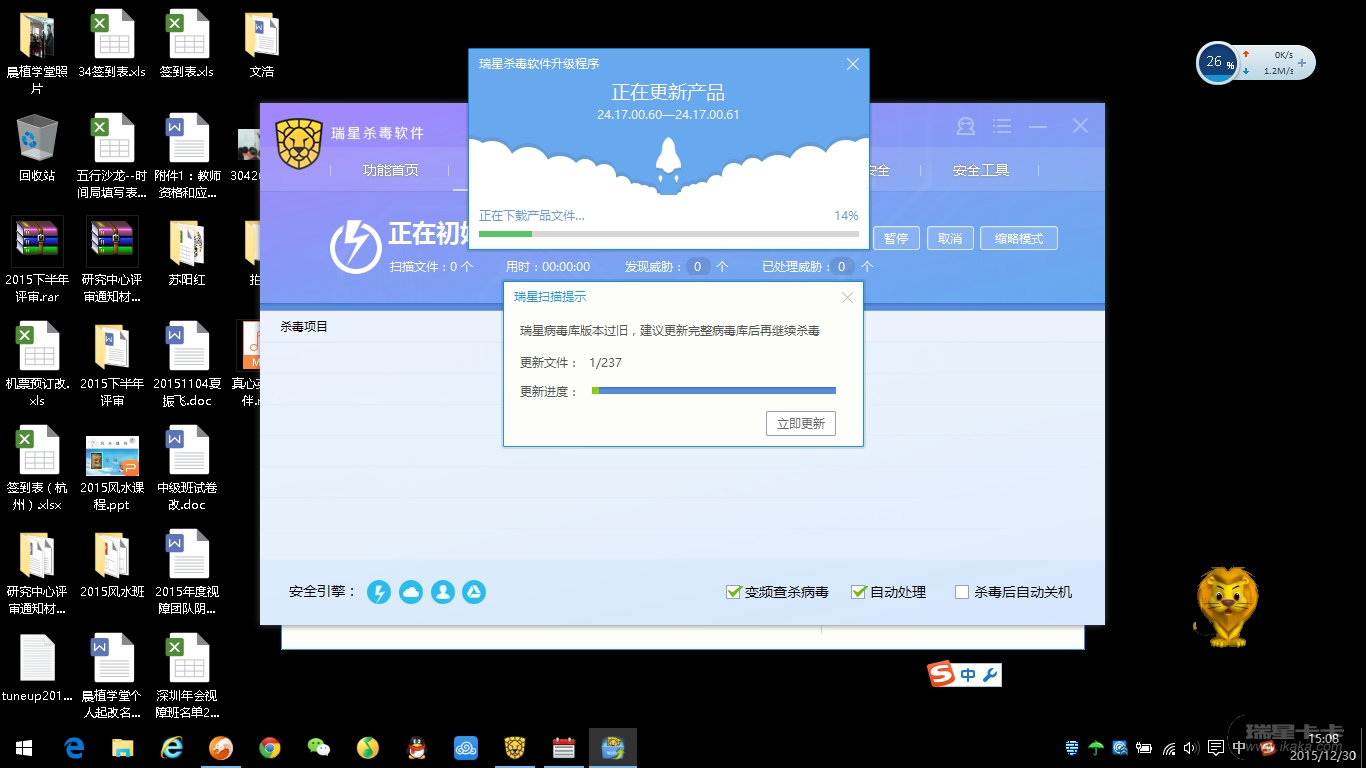
Task: Click the version text 24.17.00.60—24.17.00.61
Action: click(x=668, y=115)
